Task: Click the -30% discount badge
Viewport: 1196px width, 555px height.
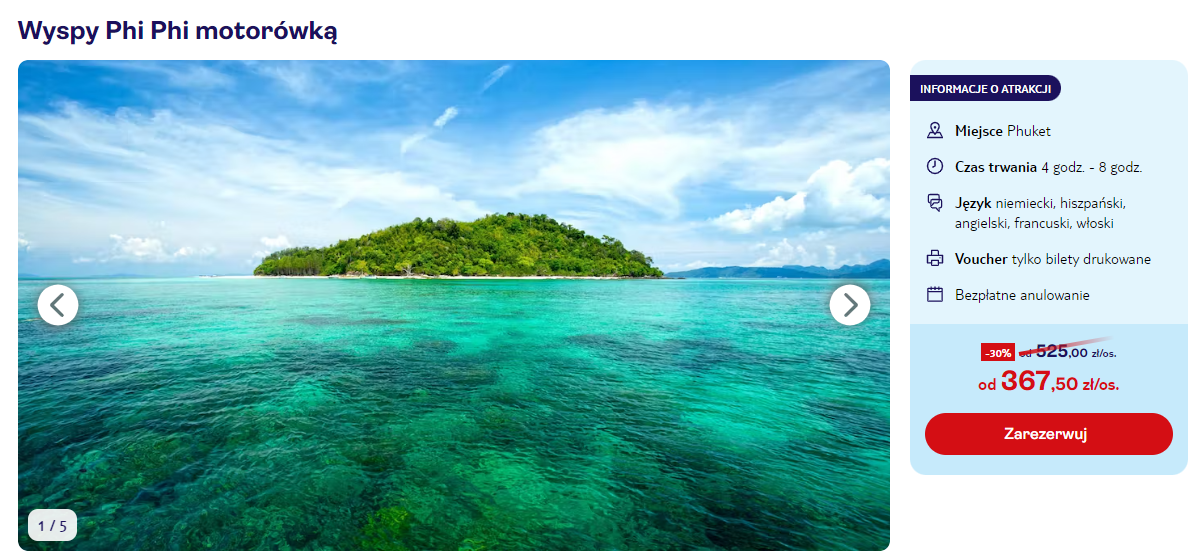Action: (x=998, y=353)
